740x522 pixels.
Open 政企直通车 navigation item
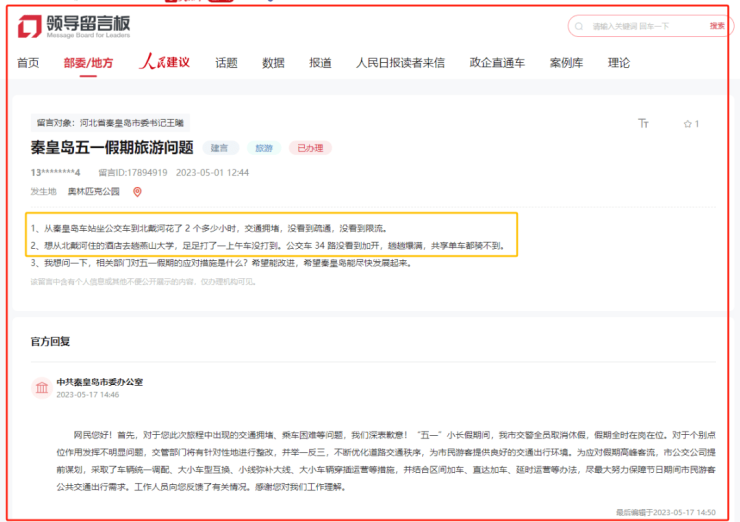pos(497,63)
